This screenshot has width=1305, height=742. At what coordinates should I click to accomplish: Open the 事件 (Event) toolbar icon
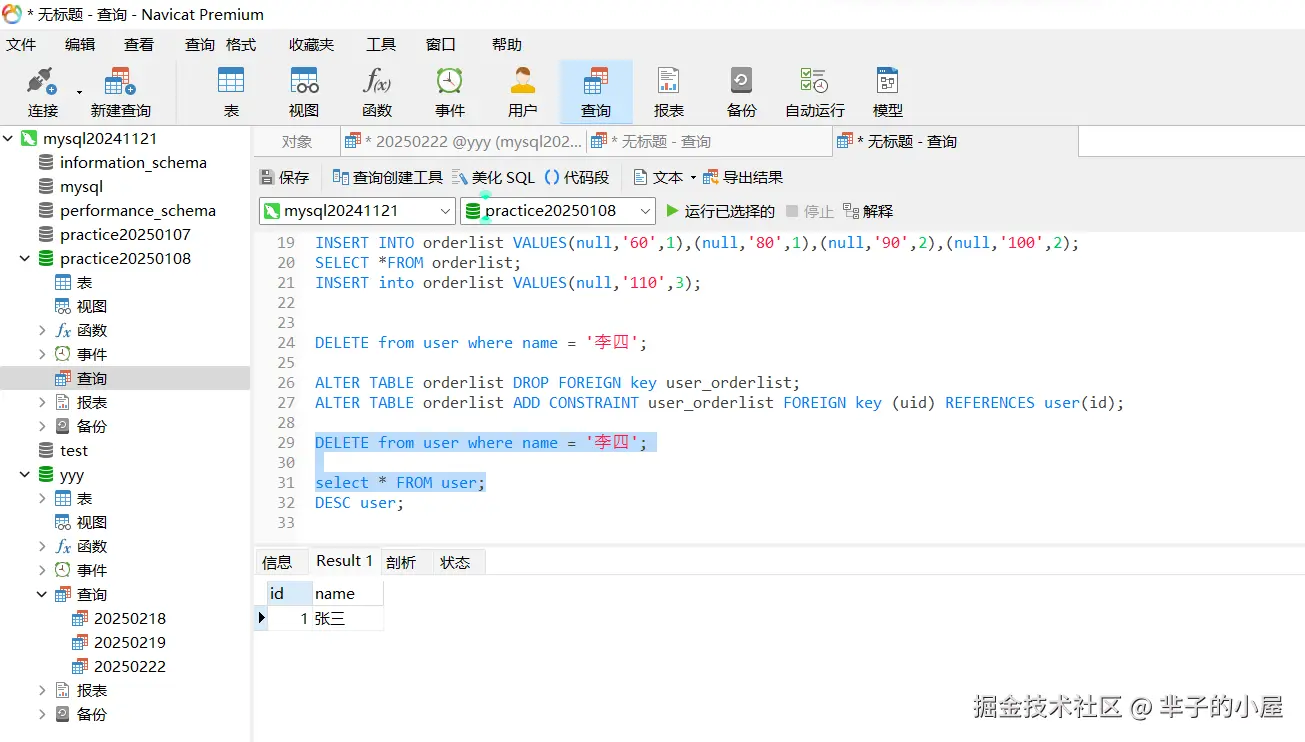click(x=450, y=92)
